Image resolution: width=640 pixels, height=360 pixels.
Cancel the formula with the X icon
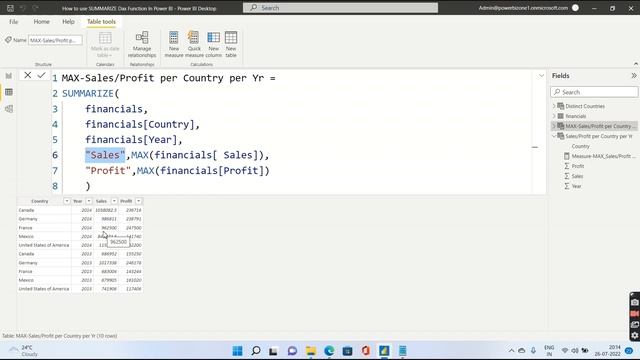[x=27, y=75]
